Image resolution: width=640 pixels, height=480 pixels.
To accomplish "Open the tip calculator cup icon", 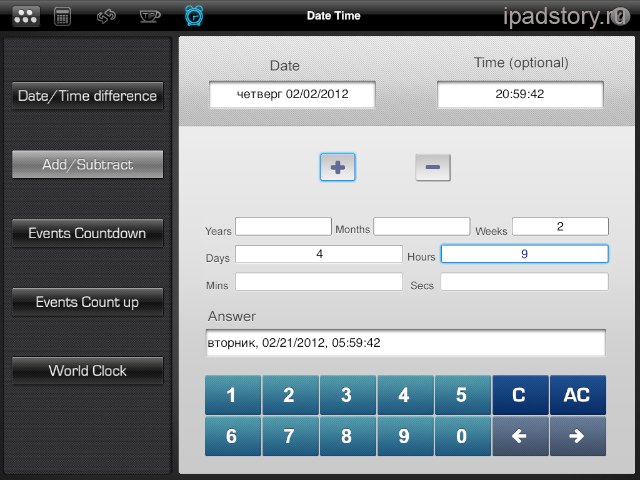I will point(150,16).
